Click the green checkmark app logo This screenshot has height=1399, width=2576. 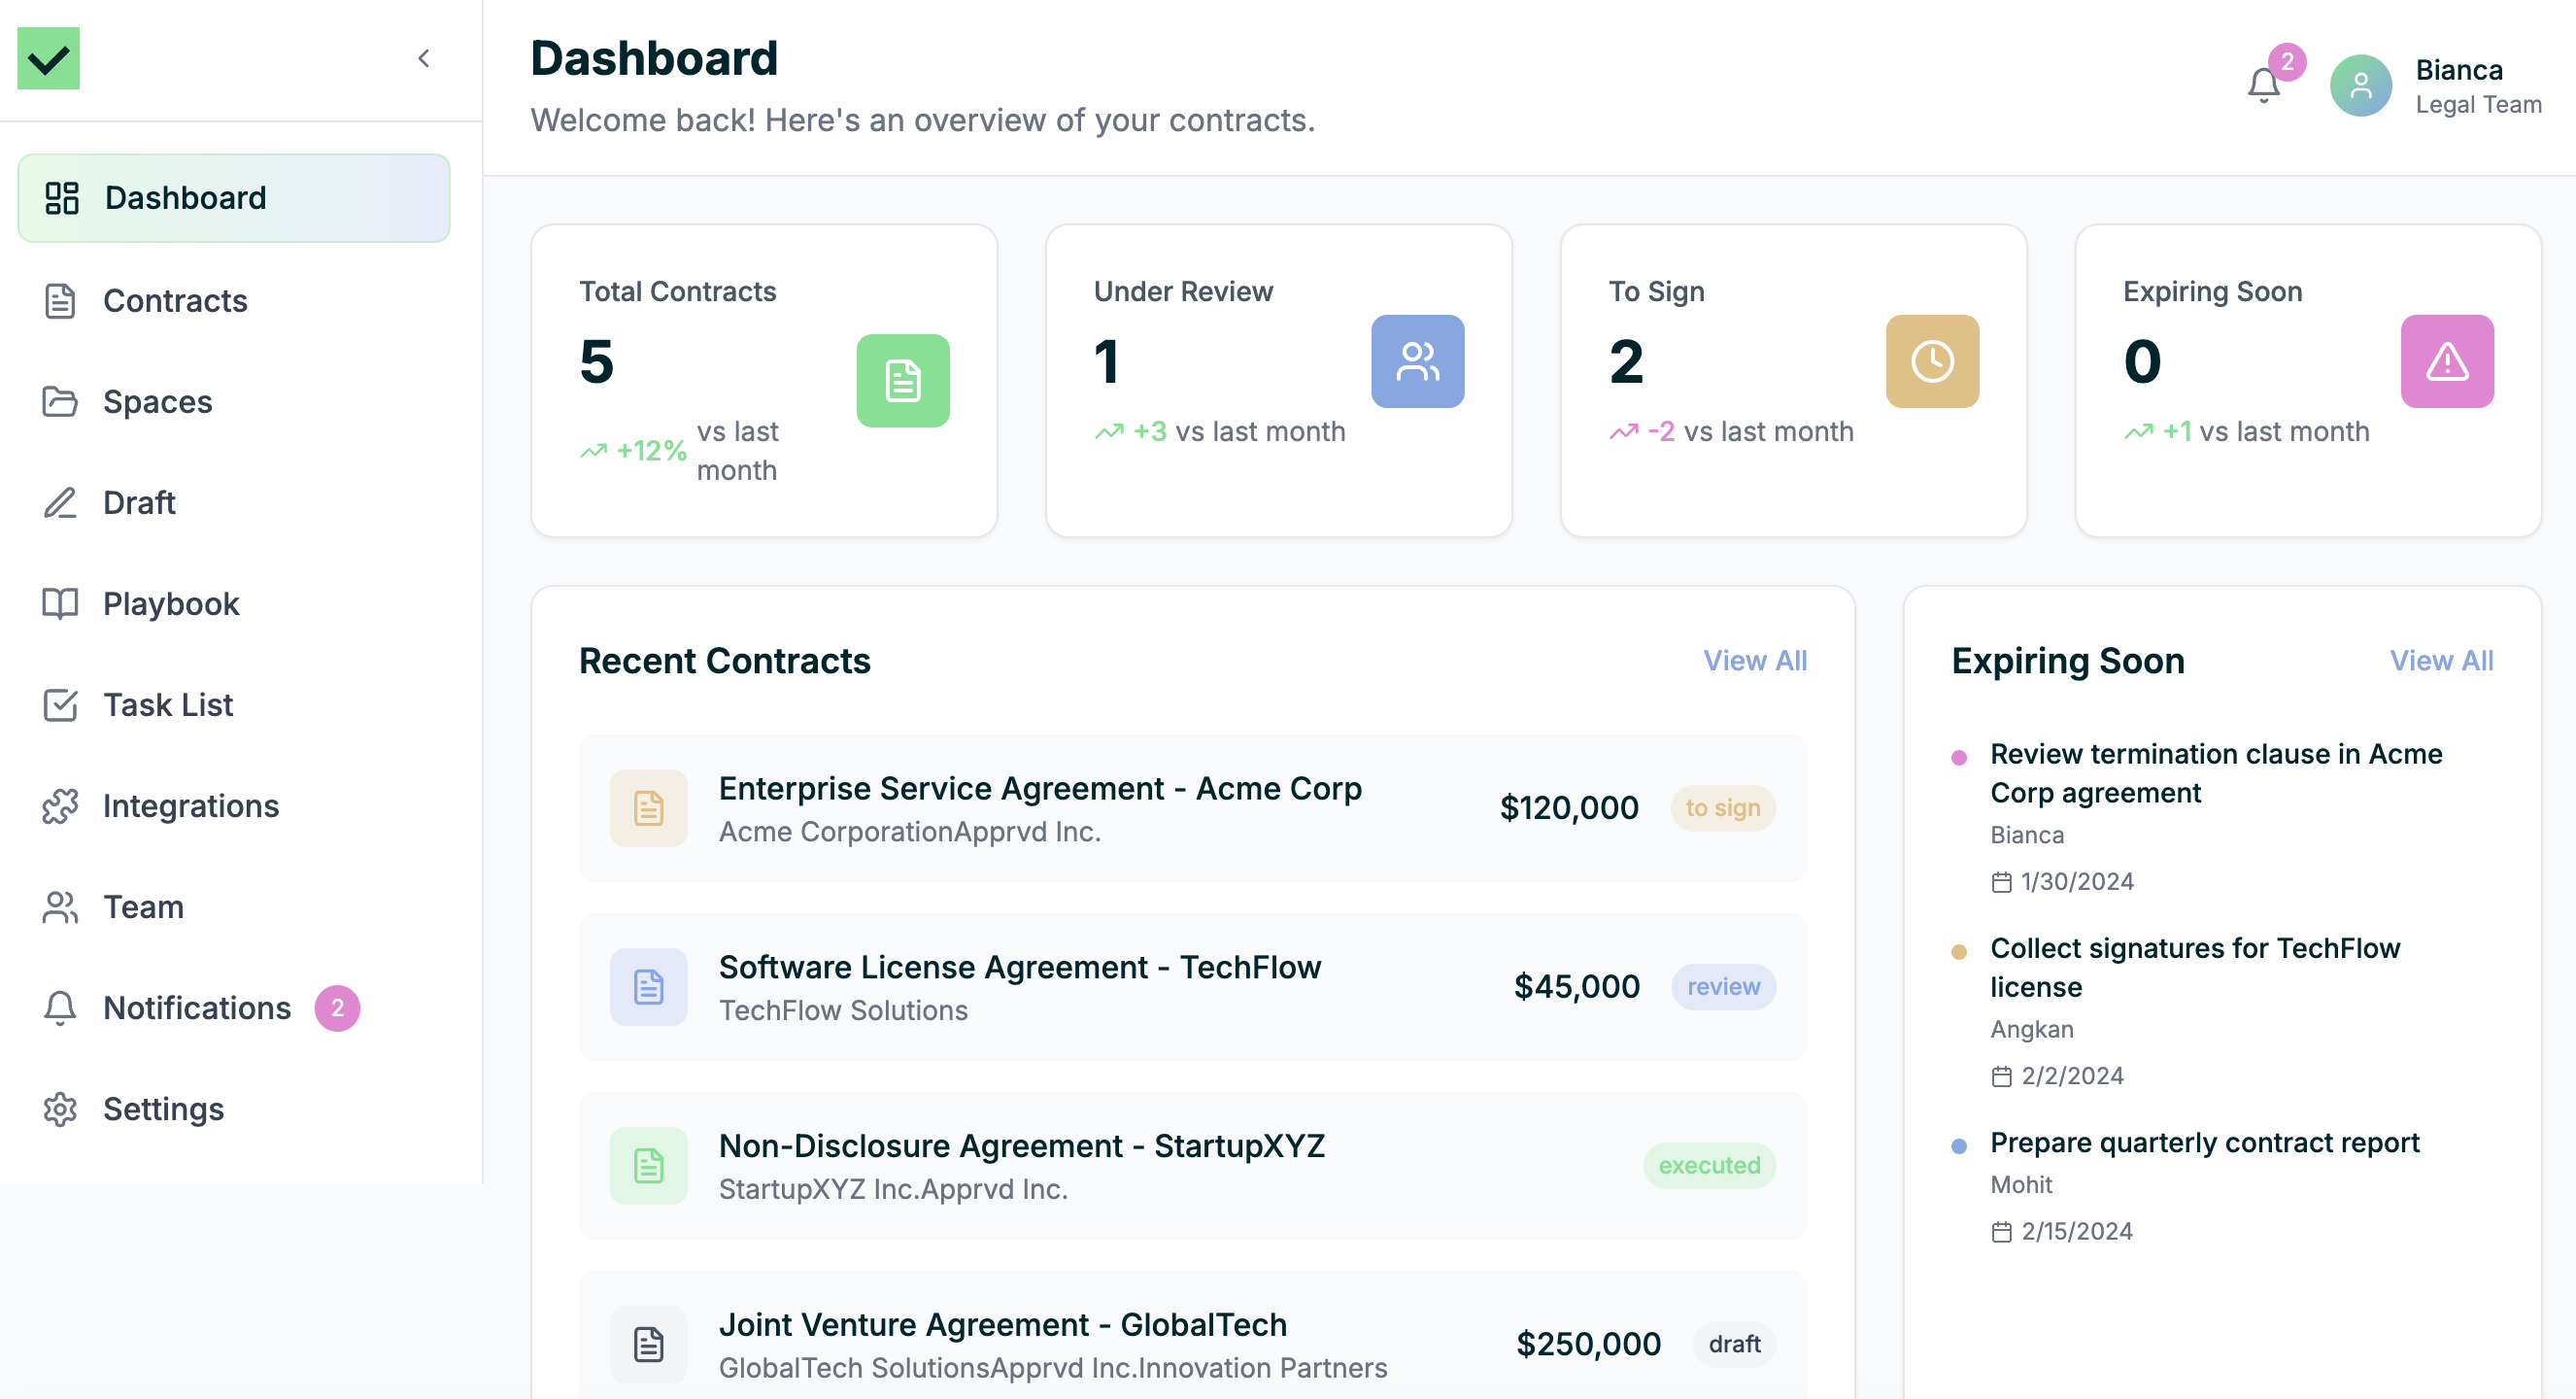49,58
